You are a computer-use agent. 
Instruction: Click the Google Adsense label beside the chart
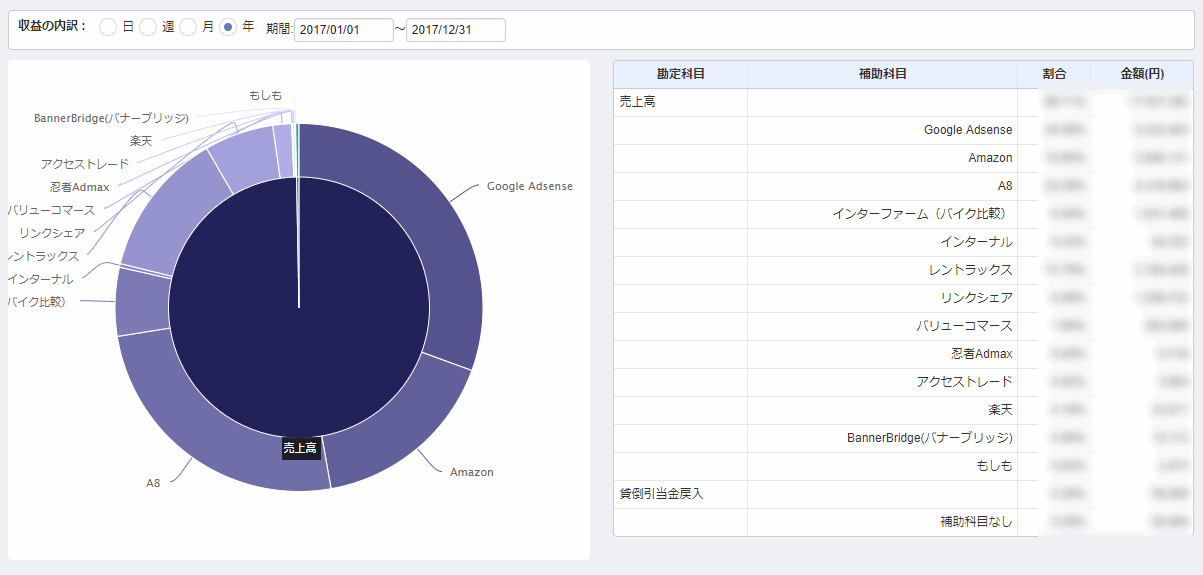coord(529,187)
